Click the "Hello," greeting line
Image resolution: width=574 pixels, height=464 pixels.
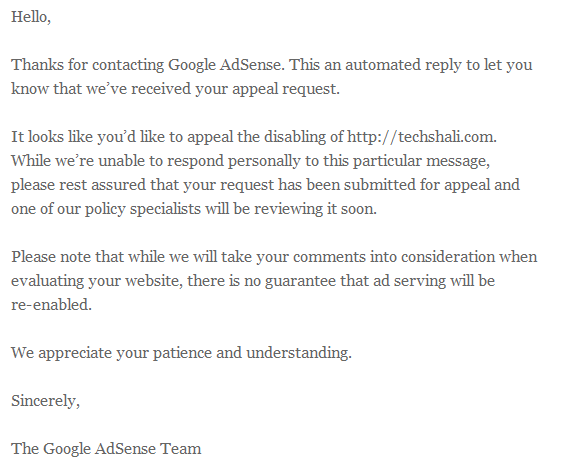point(31,17)
